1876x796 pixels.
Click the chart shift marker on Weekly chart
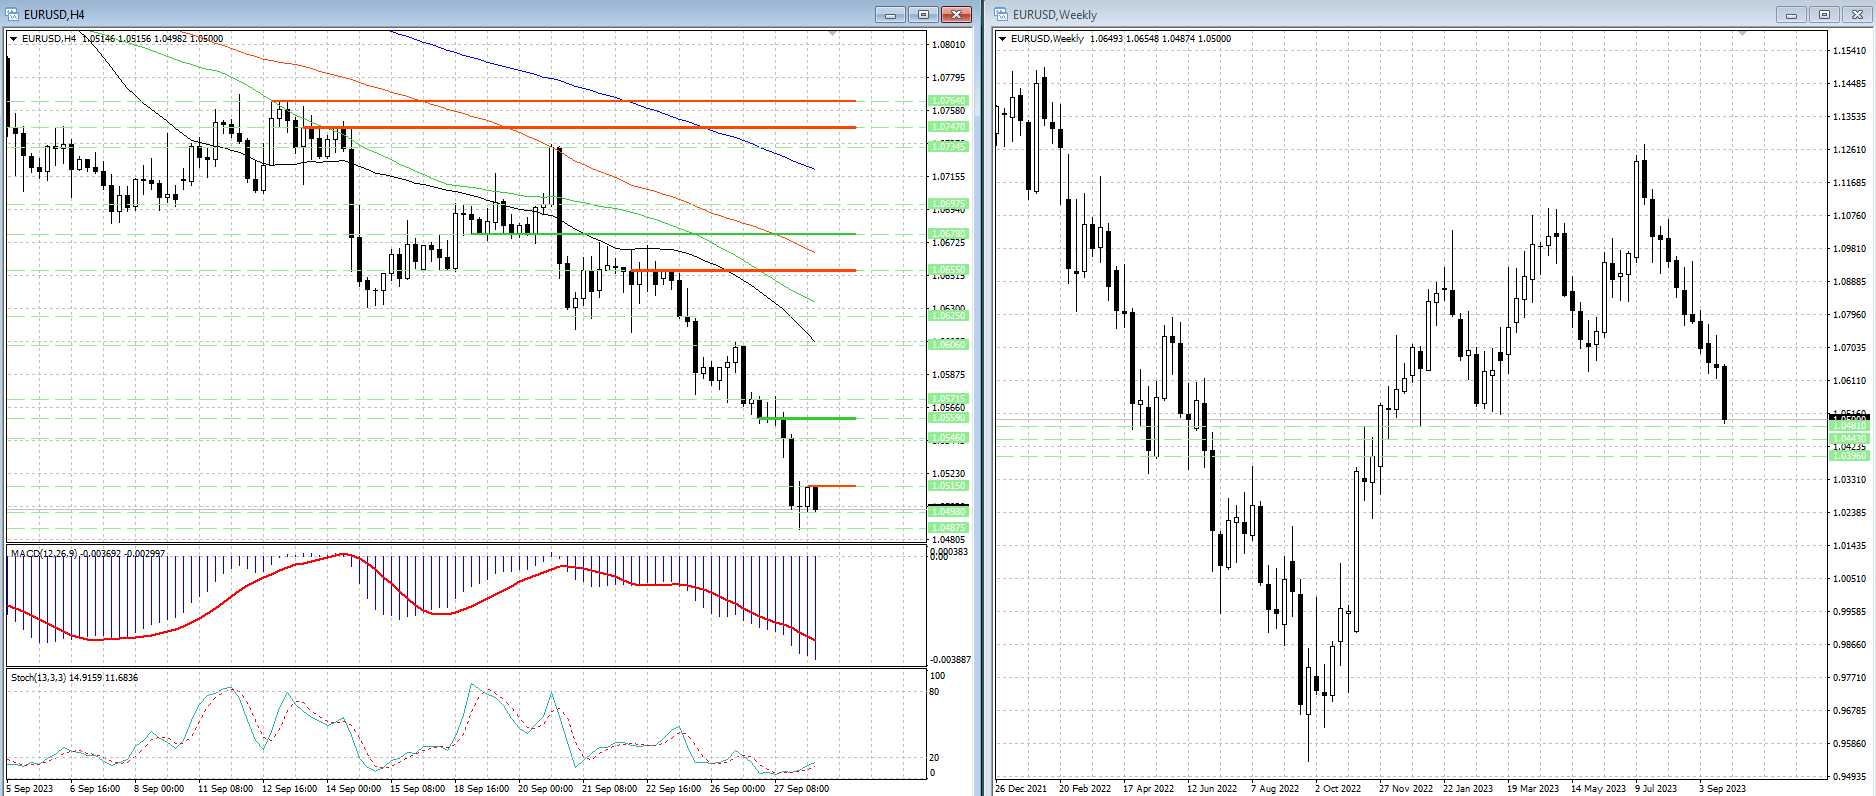(x=1742, y=34)
